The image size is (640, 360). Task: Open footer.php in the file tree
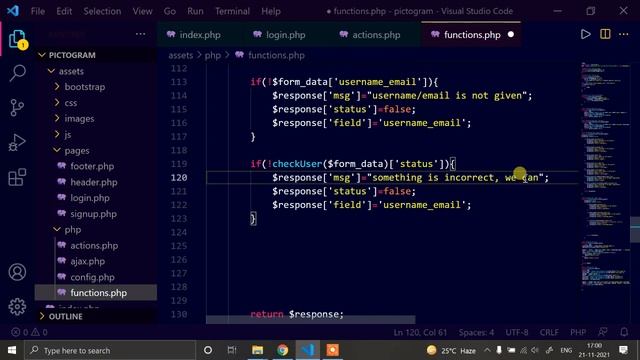point(92,166)
